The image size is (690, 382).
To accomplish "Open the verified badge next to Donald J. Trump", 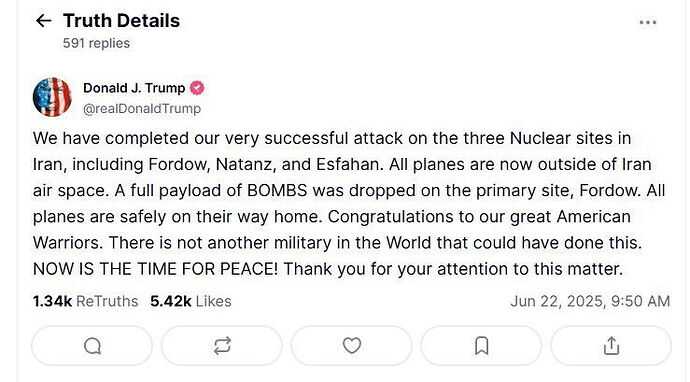I will (x=197, y=88).
